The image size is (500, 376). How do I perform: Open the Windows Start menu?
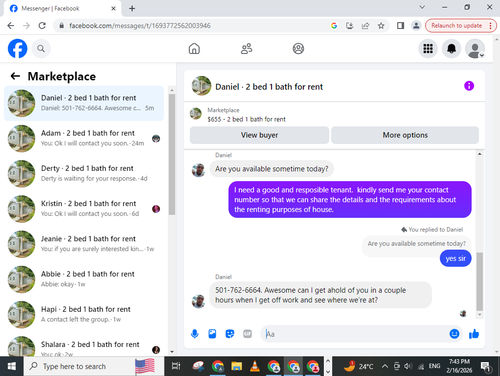[11, 366]
